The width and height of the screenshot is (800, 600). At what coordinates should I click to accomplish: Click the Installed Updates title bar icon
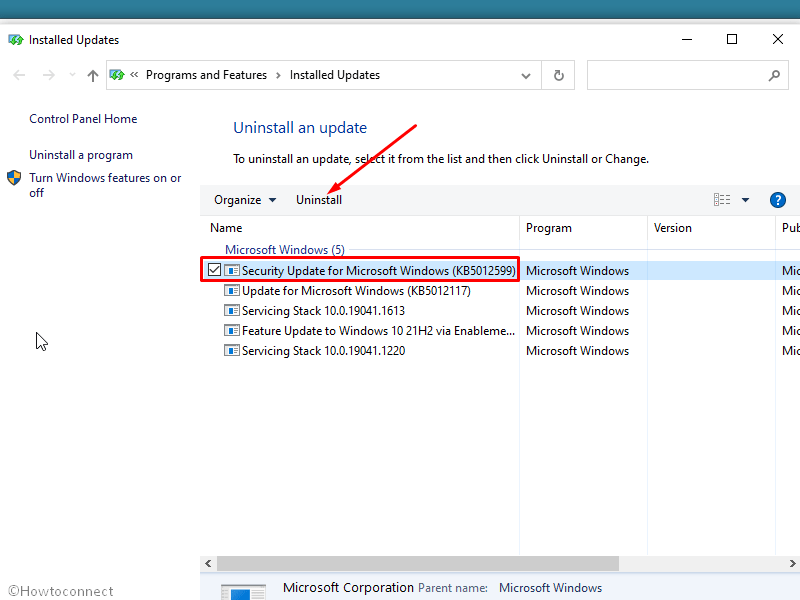point(15,40)
